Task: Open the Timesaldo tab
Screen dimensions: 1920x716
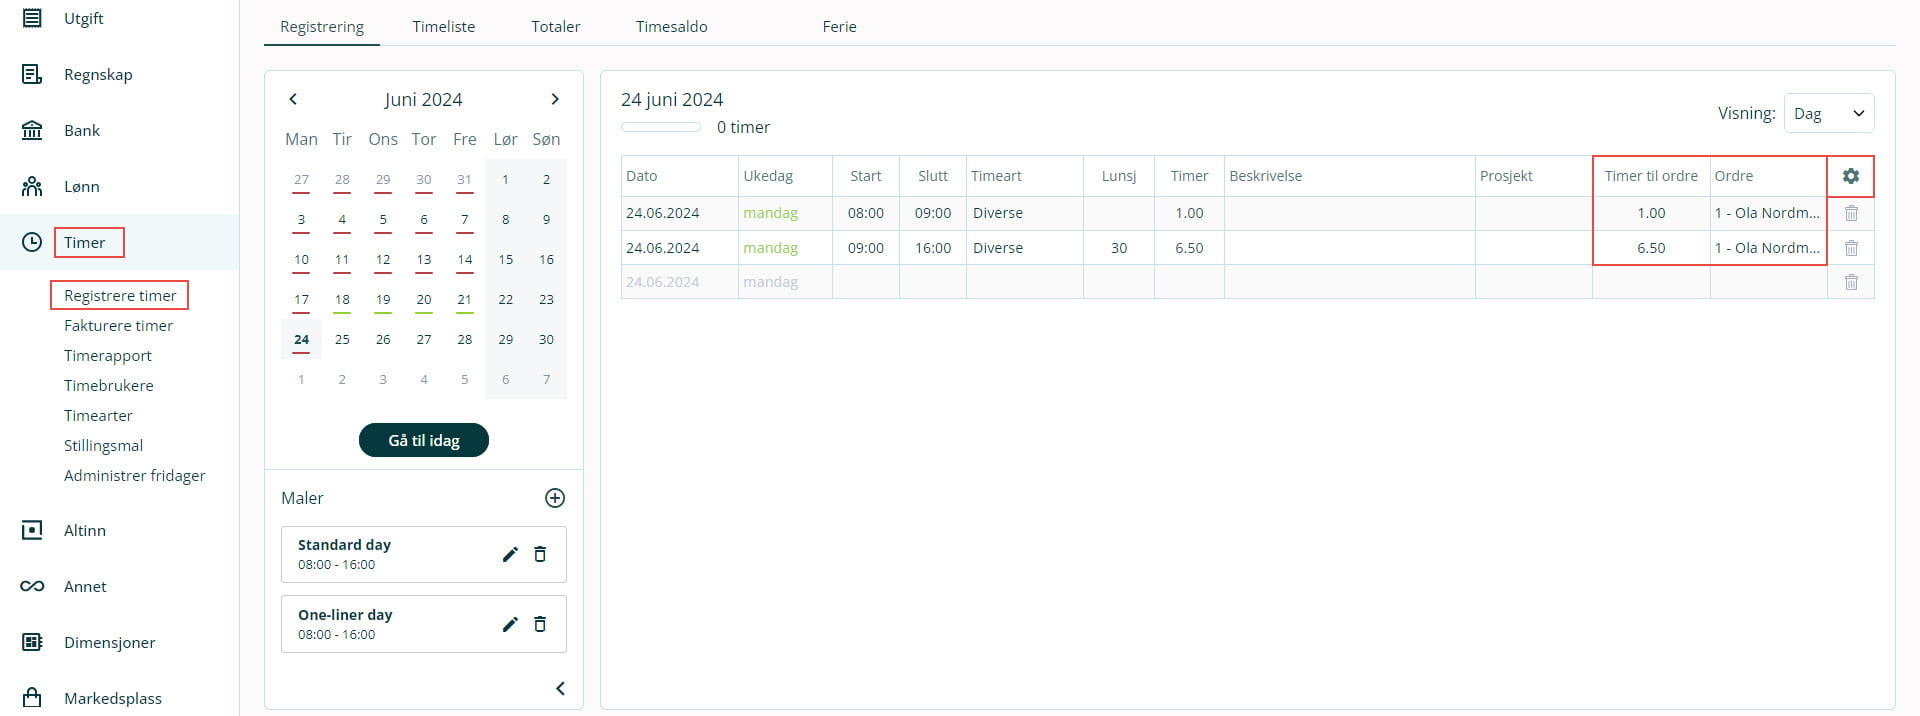Action: [671, 27]
